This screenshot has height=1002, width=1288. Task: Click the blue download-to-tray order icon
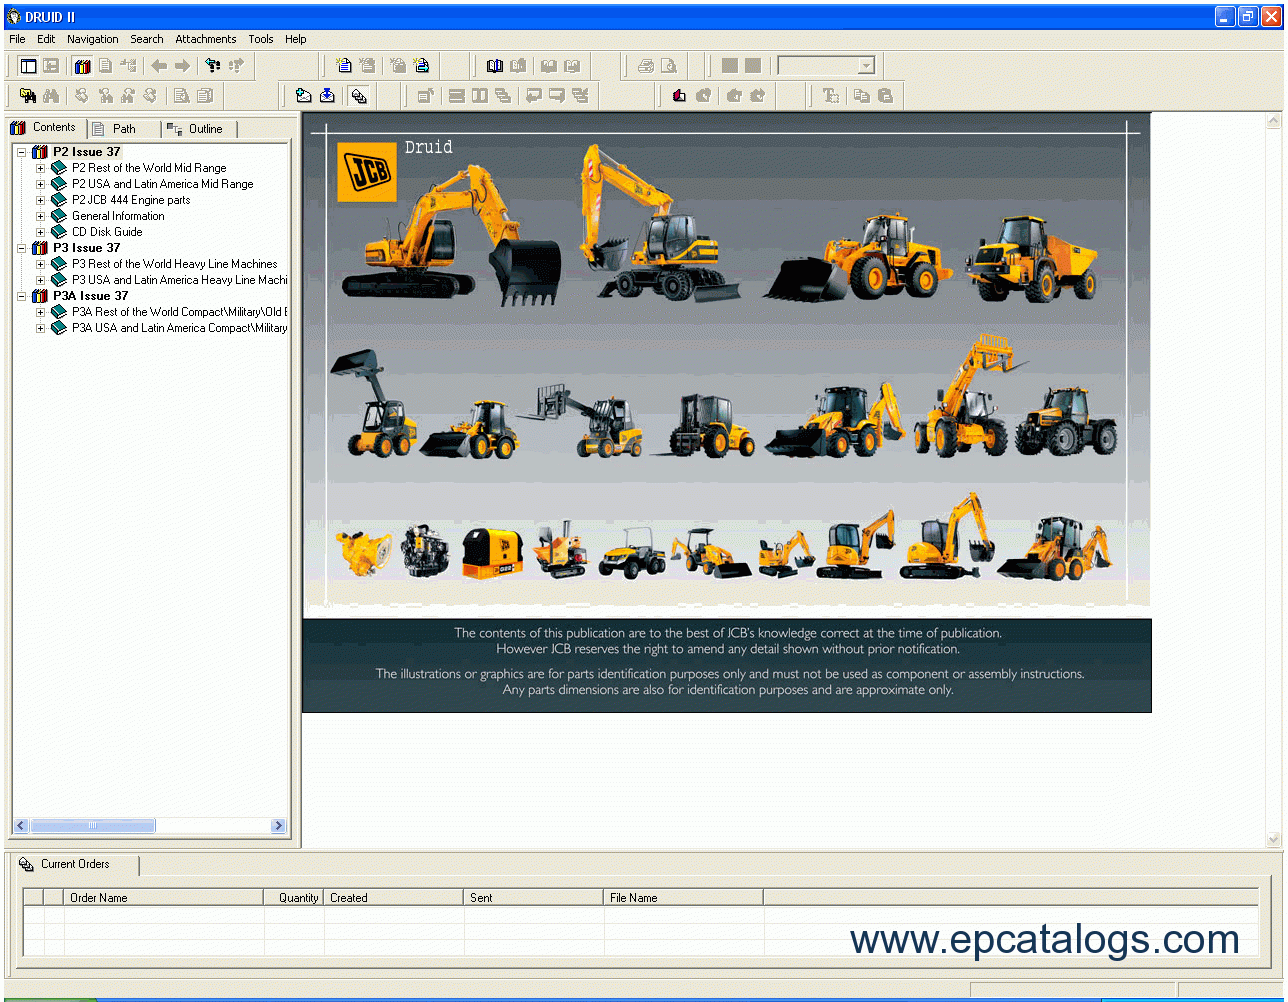coord(327,96)
